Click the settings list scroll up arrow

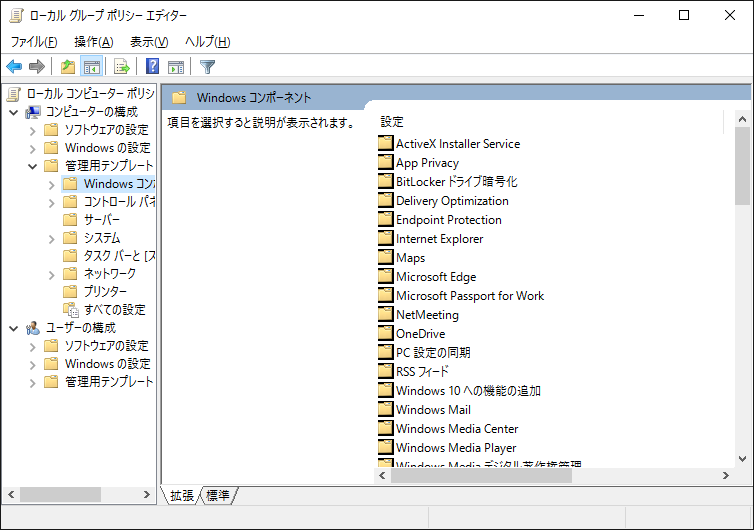click(x=742, y=119)
